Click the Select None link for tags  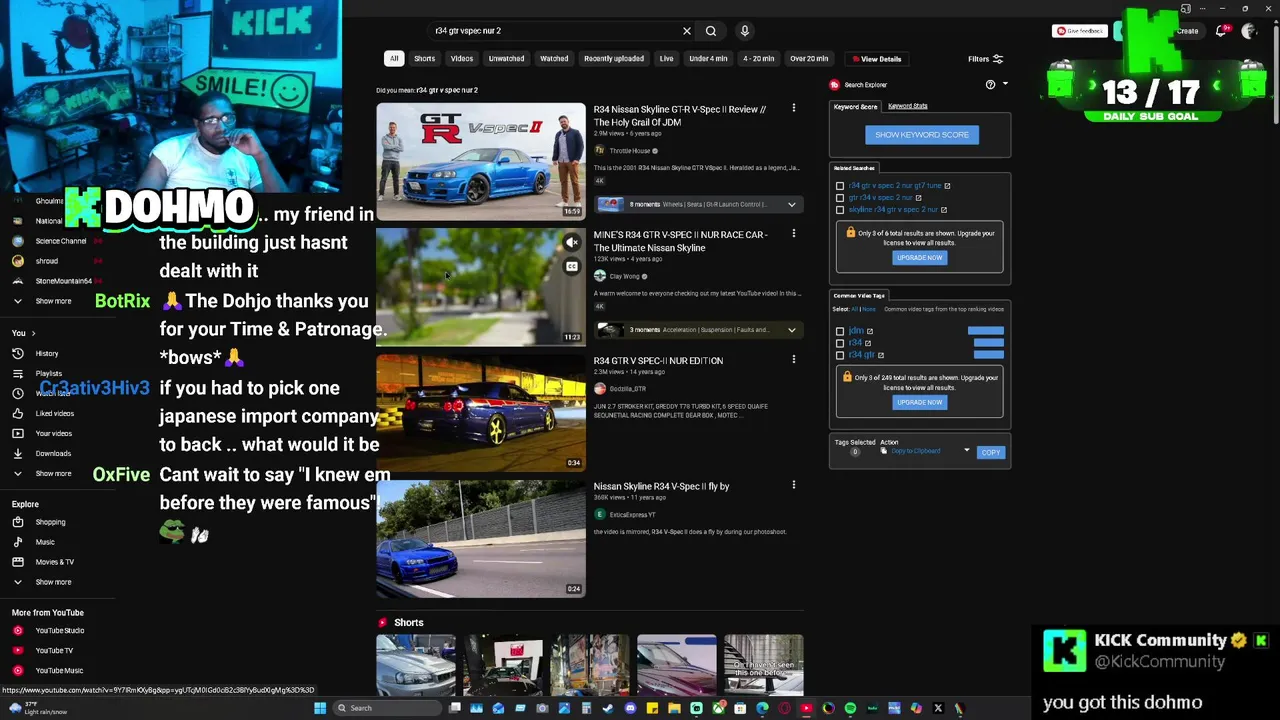pyautogui.click(x=869, y=309)
